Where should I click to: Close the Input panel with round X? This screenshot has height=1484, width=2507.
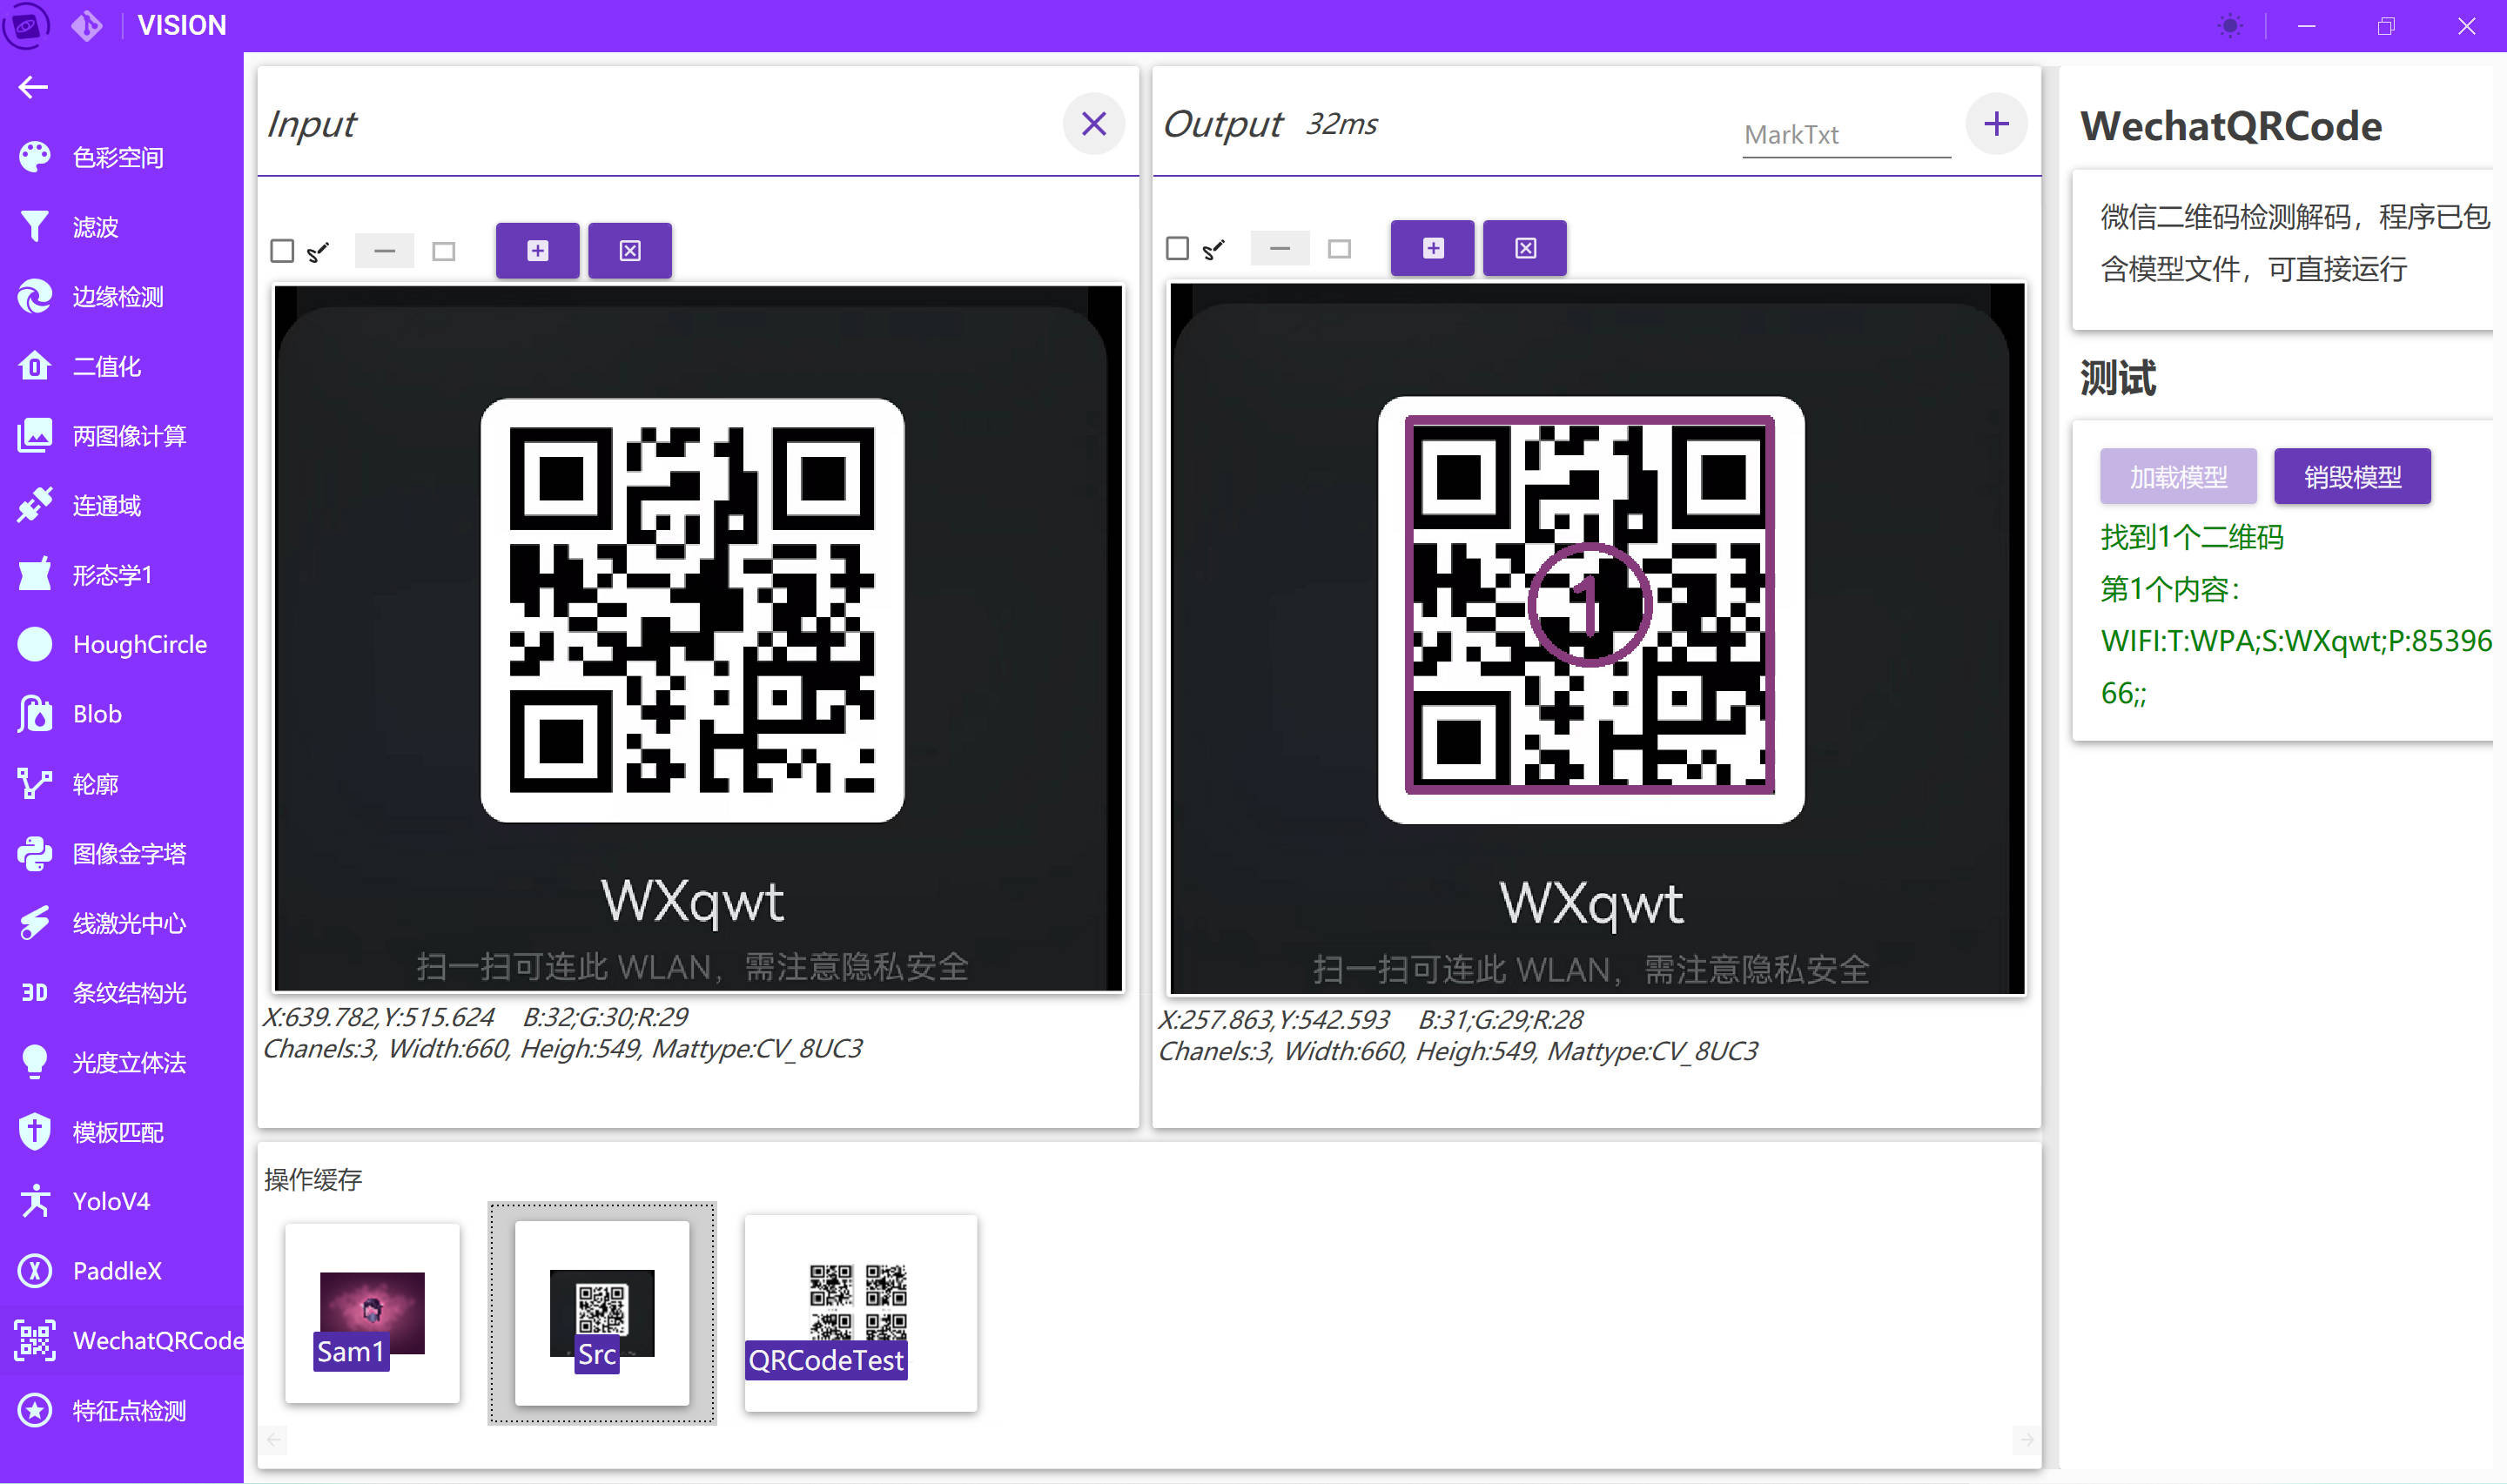[1093, 124]
